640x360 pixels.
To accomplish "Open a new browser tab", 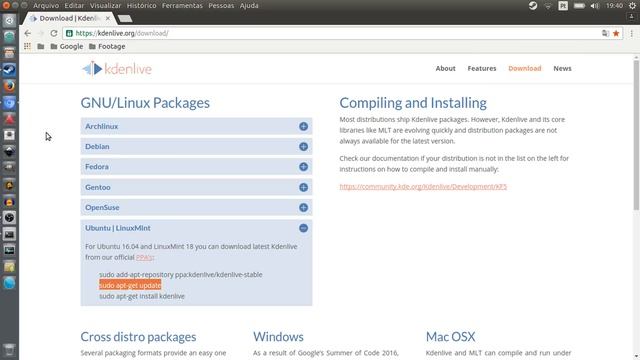I will click(125, 18).
